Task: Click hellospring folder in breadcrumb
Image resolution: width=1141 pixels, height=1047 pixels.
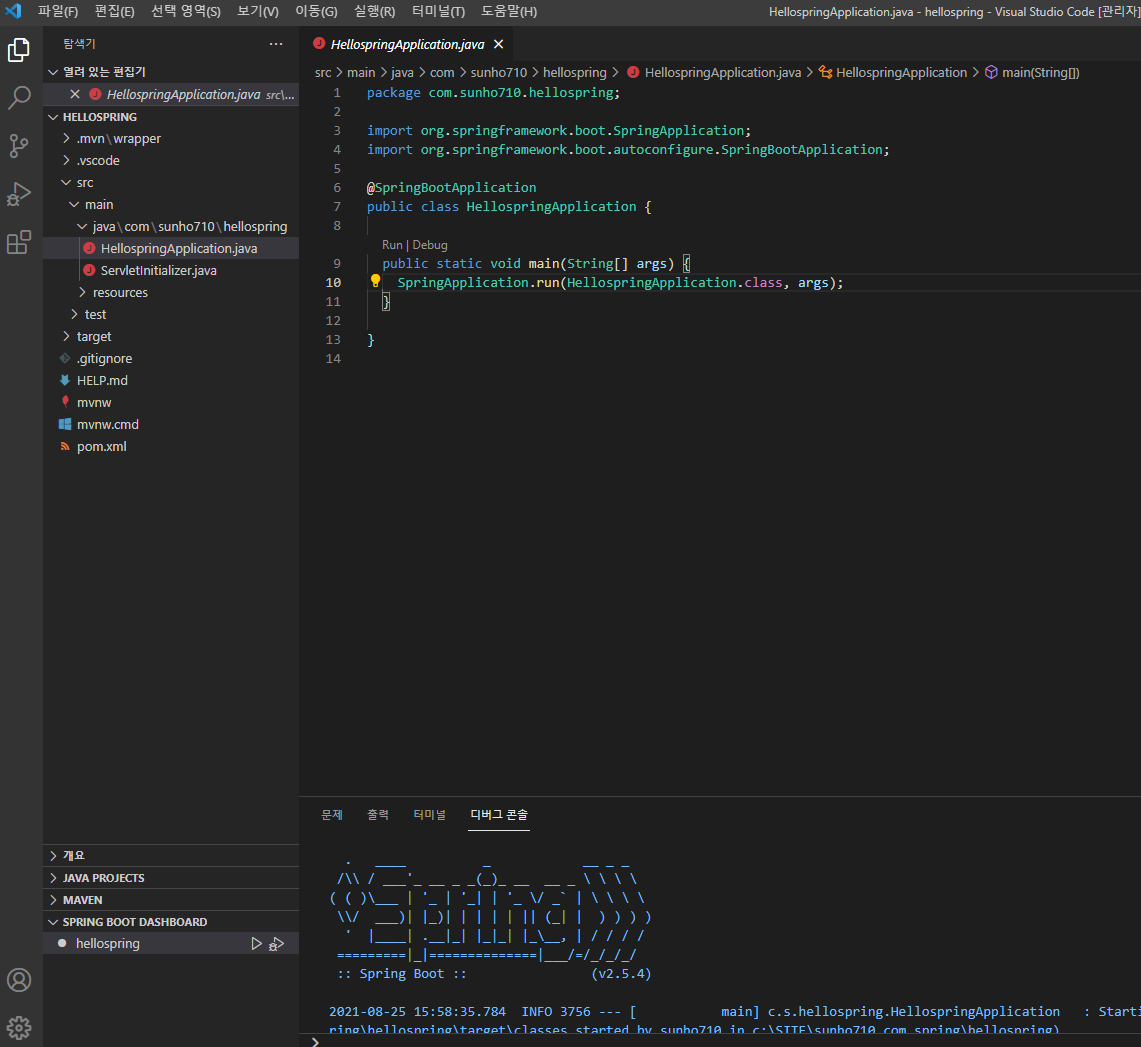Action: 574,72
